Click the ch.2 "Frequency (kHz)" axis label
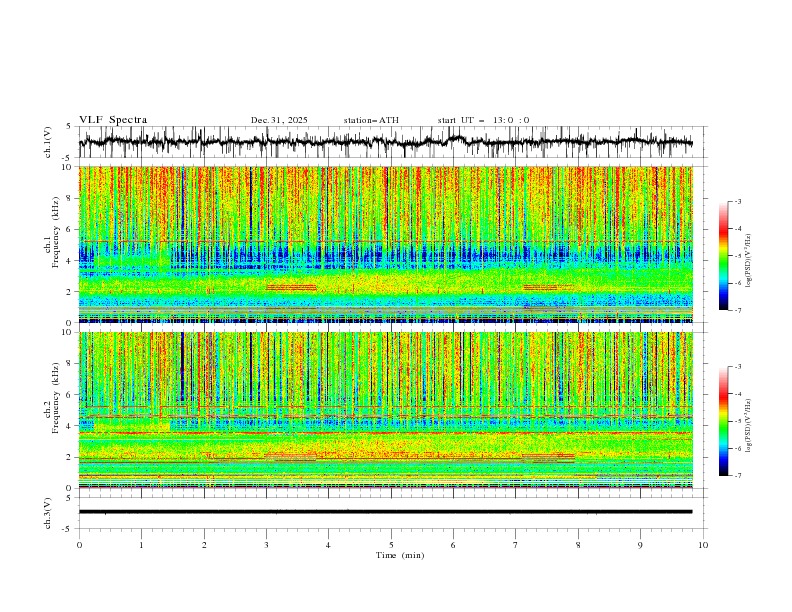Viewport: 792px width, 612px height. [56, 398]
